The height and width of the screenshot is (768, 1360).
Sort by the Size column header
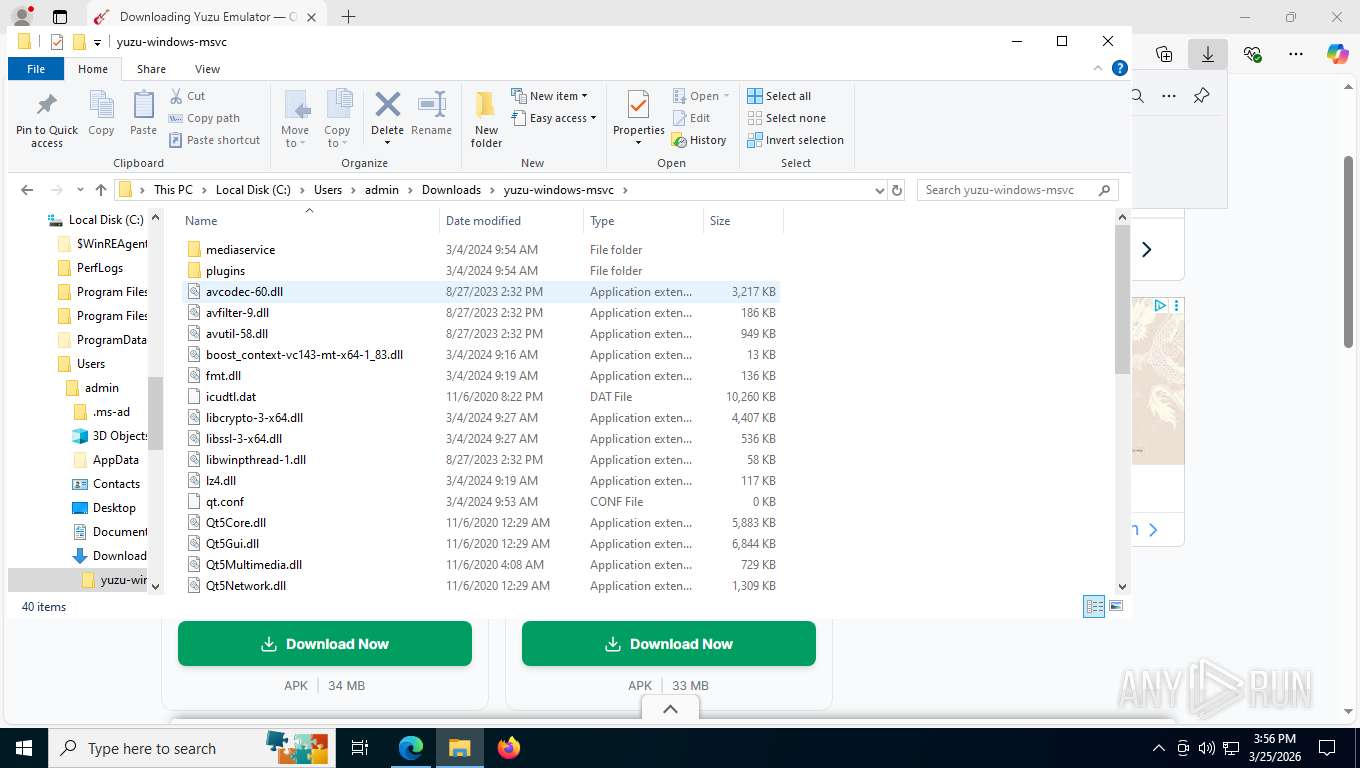tap(742, 221)
